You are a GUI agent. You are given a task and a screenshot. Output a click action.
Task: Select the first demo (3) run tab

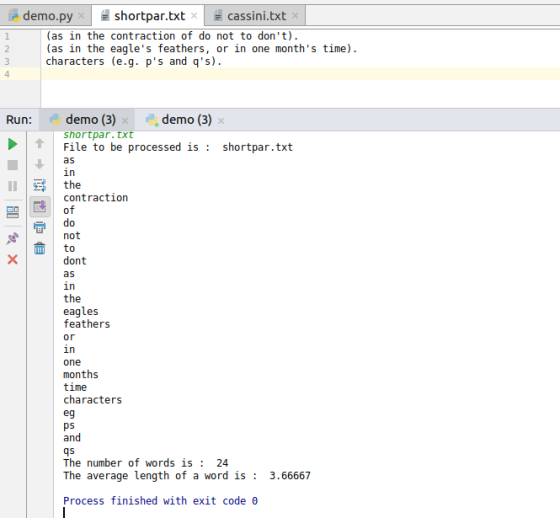tap(88, 120)
